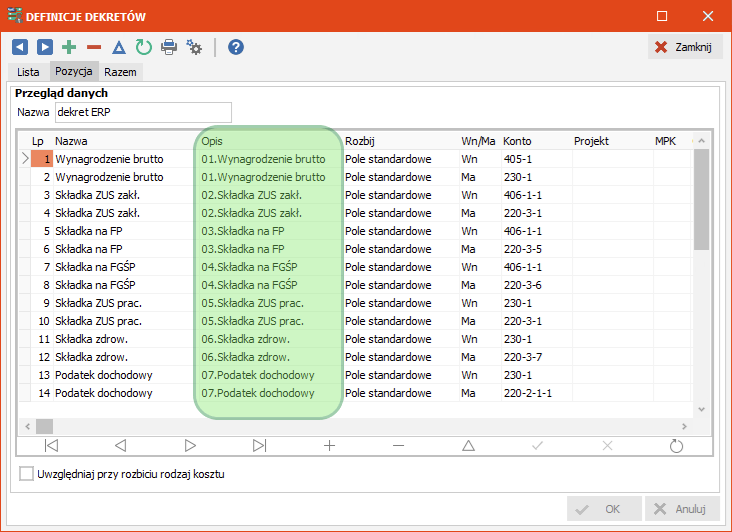Enable Uwzględniaj przy rozbiciu rodzaj kosztu checkbox

[27, 474]
